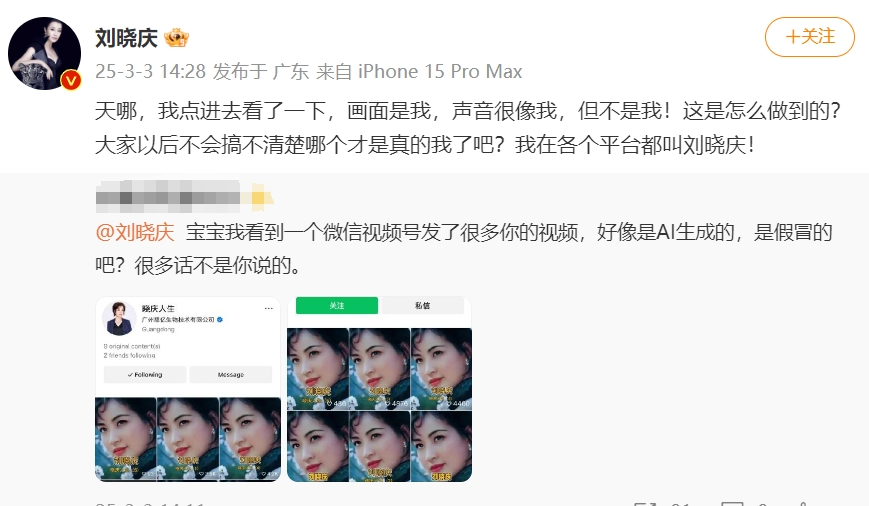Follow 刘晓庆 with the +关注 button

click(x=810, y=37)
